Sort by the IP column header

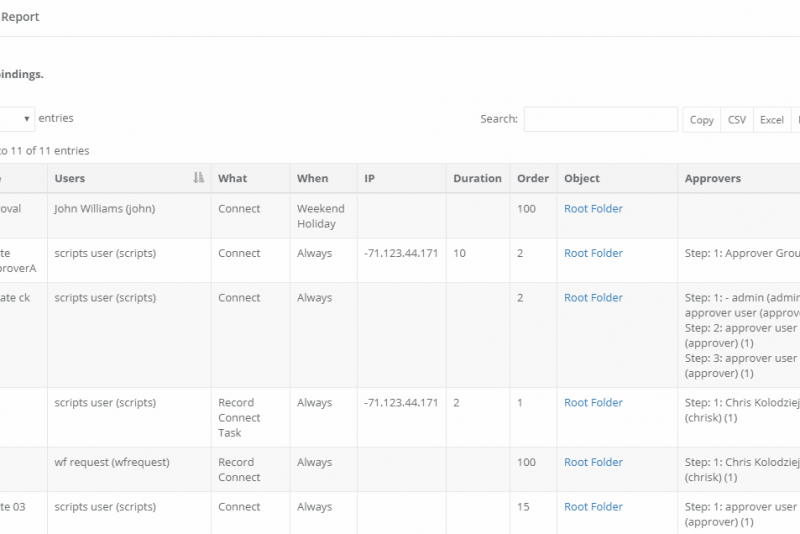click(x=369, y=178)
